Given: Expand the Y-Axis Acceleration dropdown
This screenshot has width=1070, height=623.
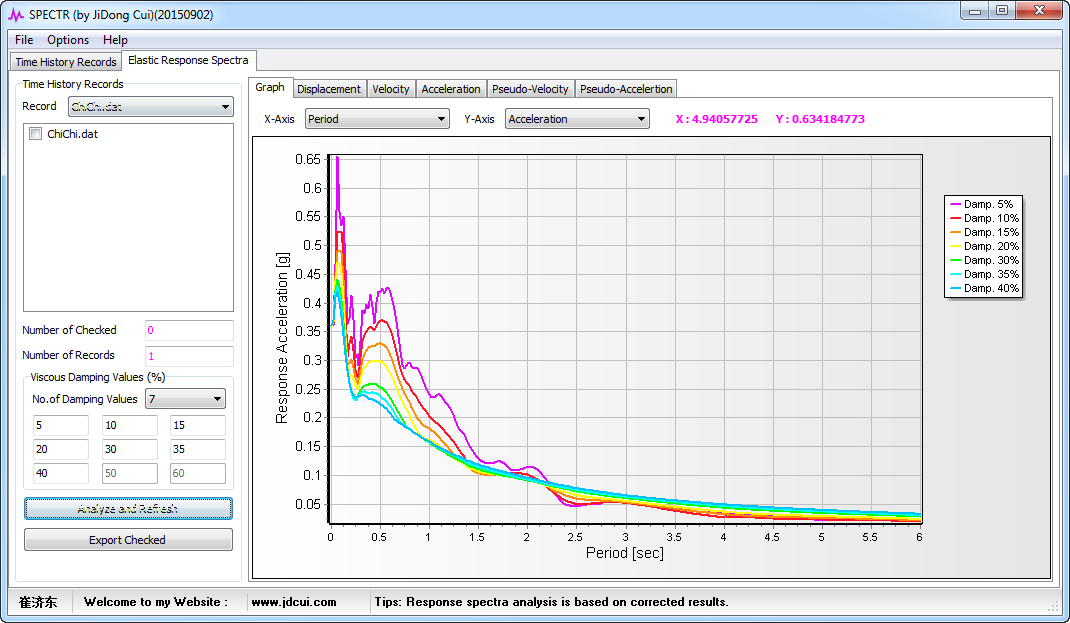Looking at the screenshot, I should click(x=577, y=119).
